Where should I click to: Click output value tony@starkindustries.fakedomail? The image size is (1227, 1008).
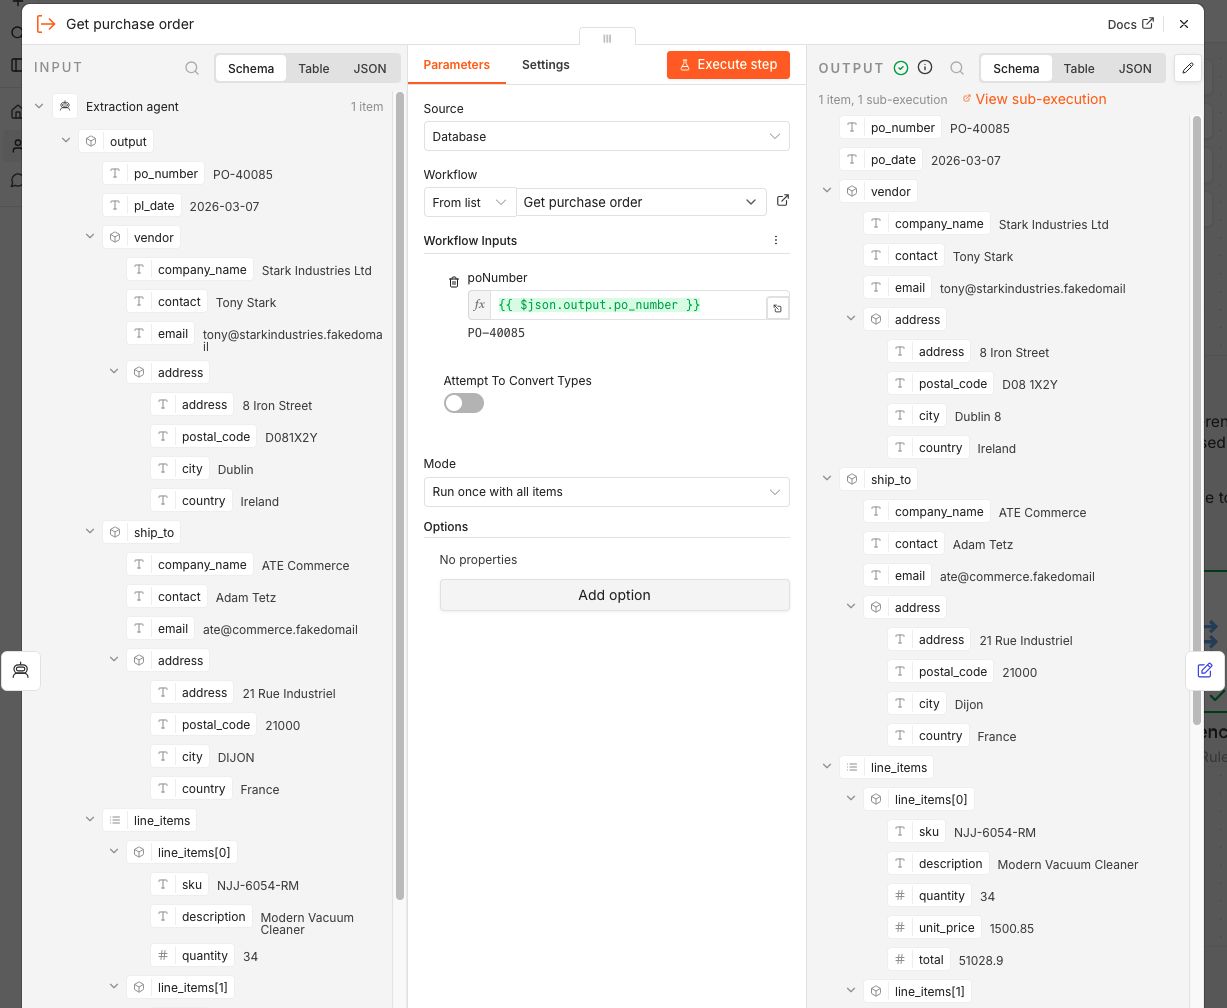click(x=1032, y=288)
